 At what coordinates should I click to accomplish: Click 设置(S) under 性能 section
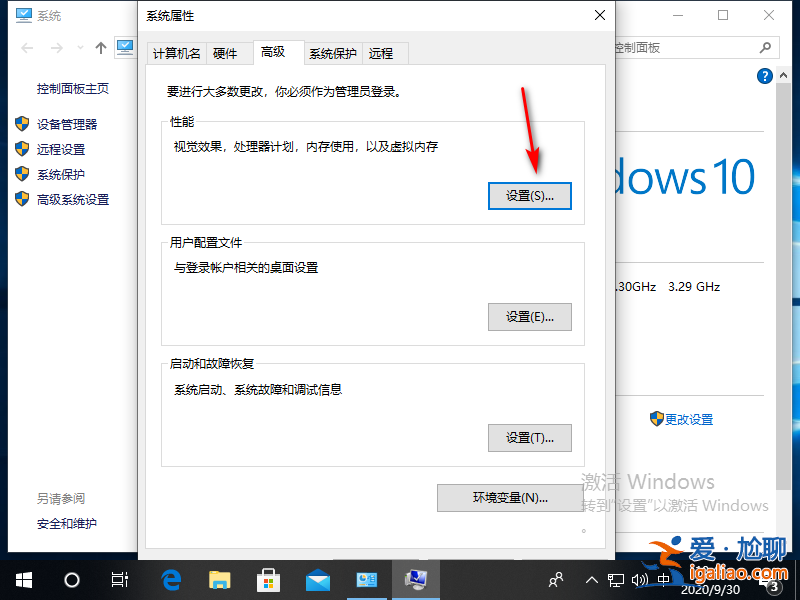530,196
